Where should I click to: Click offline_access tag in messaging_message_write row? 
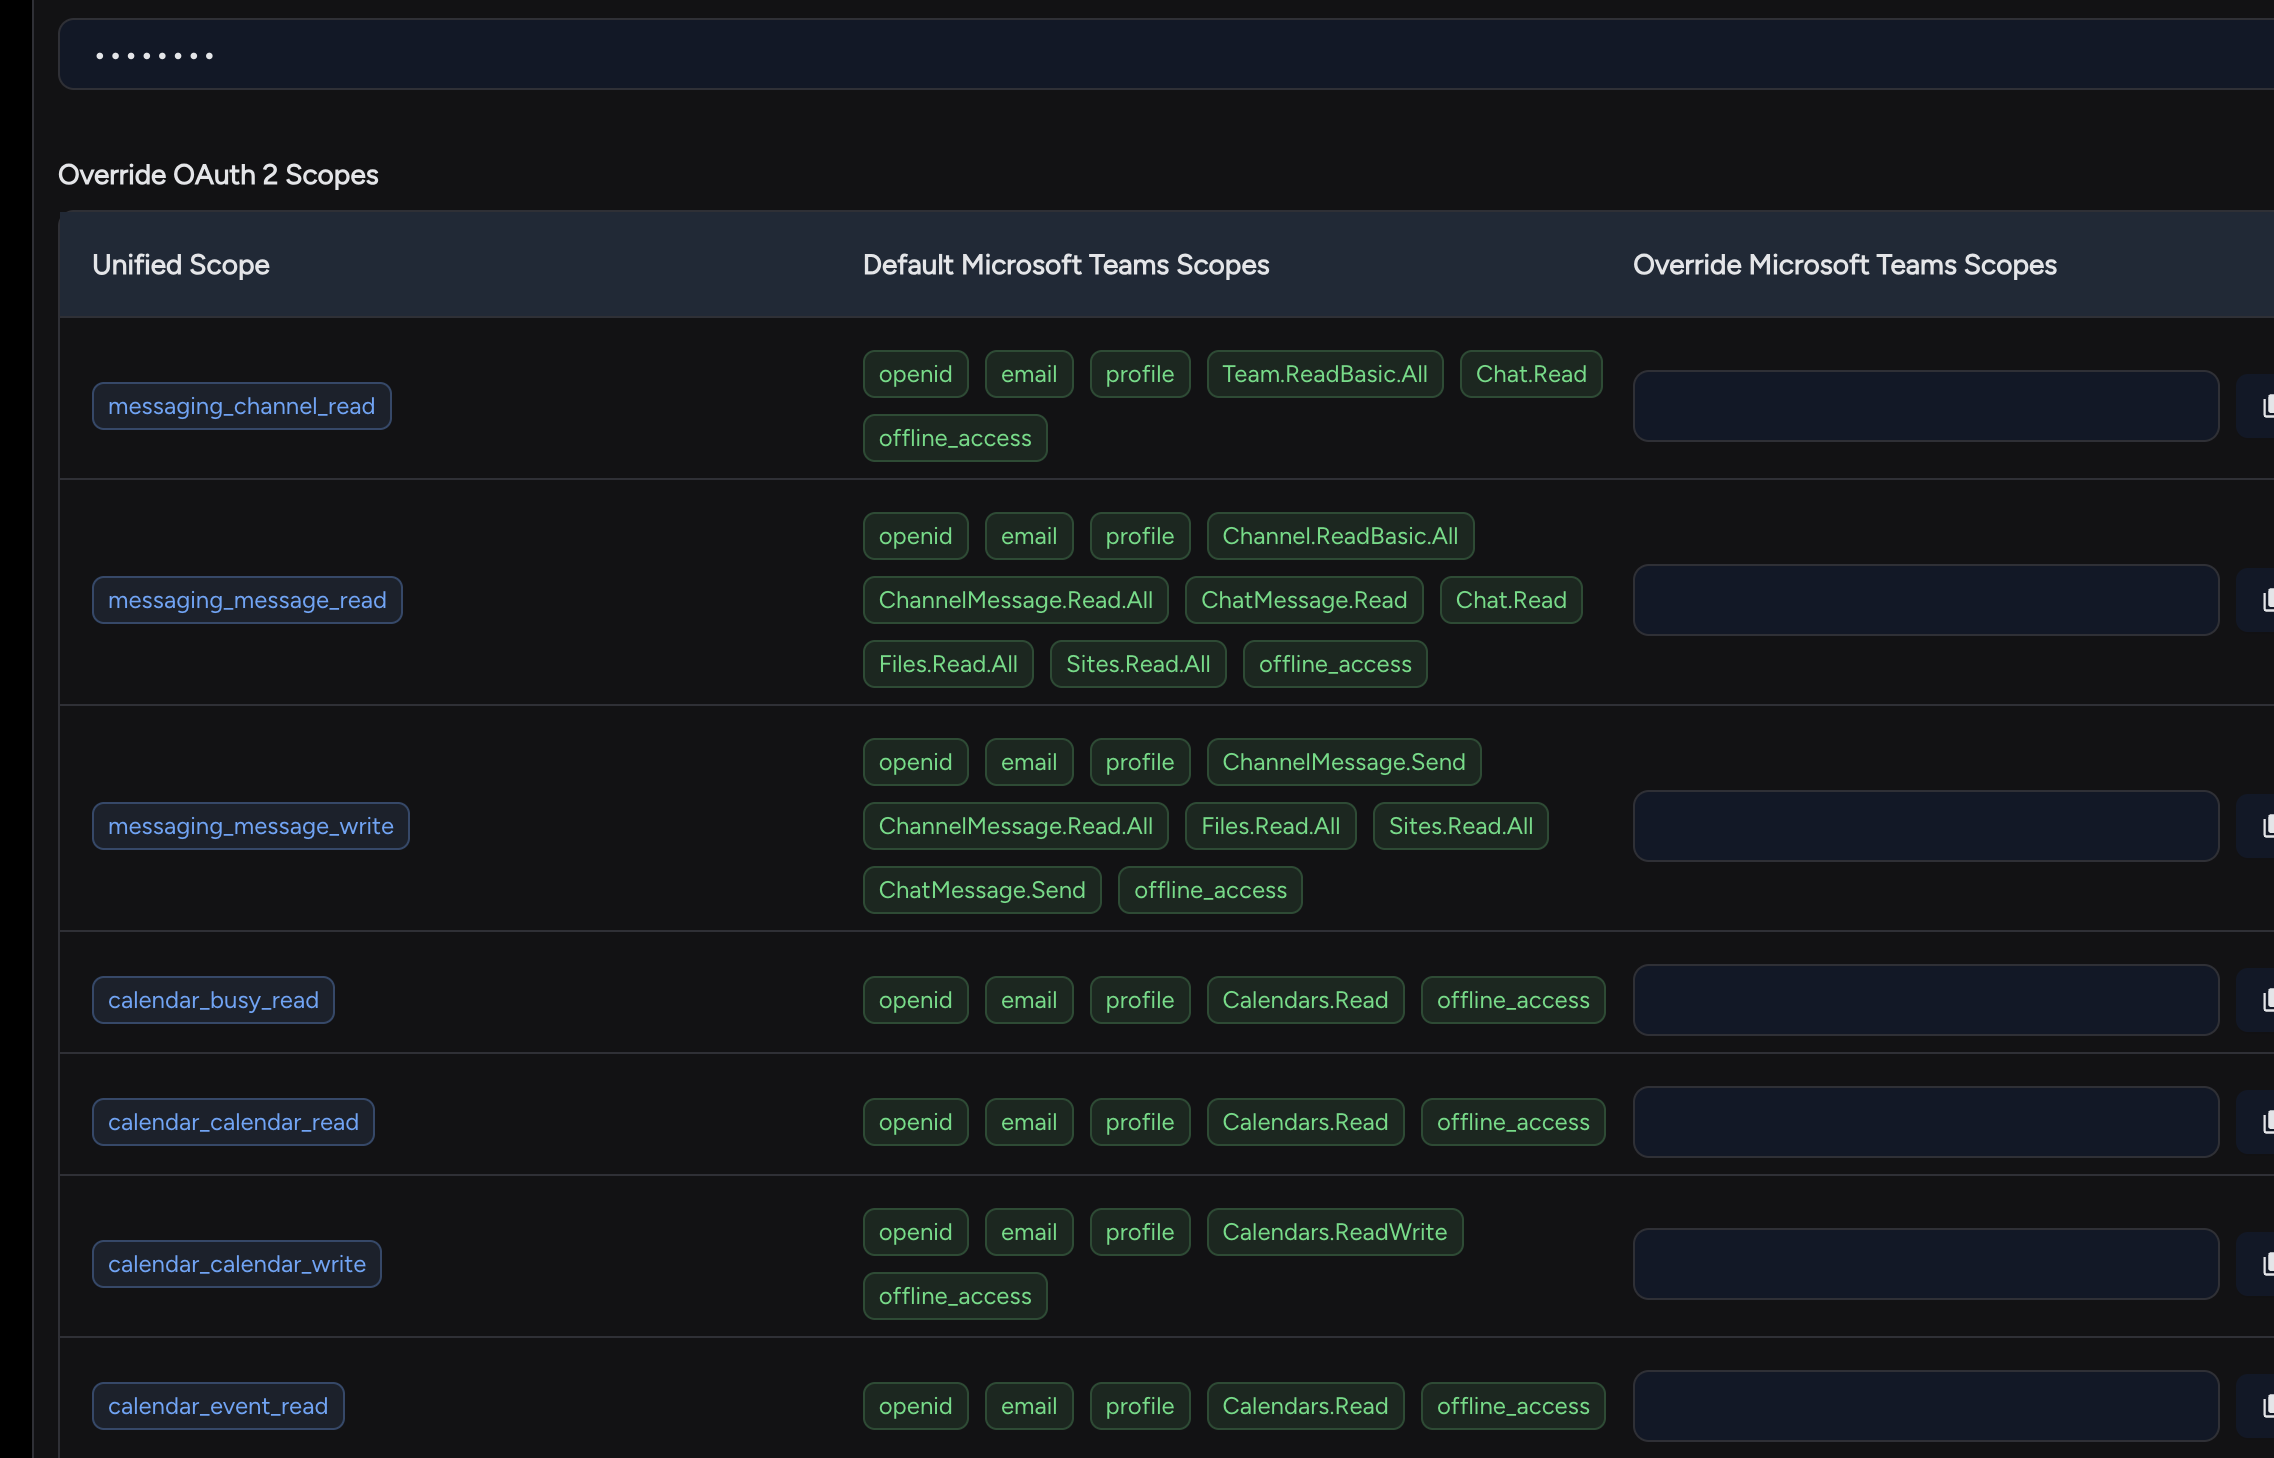tap(1210, 890)
